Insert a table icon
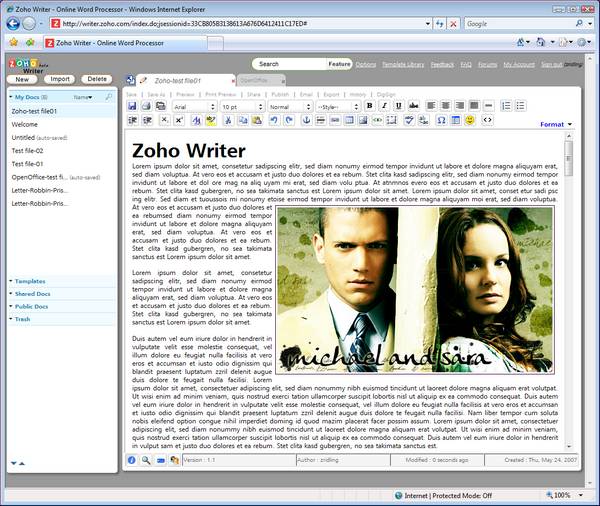Viewport: 600px width, 506px height. point(349,120)
